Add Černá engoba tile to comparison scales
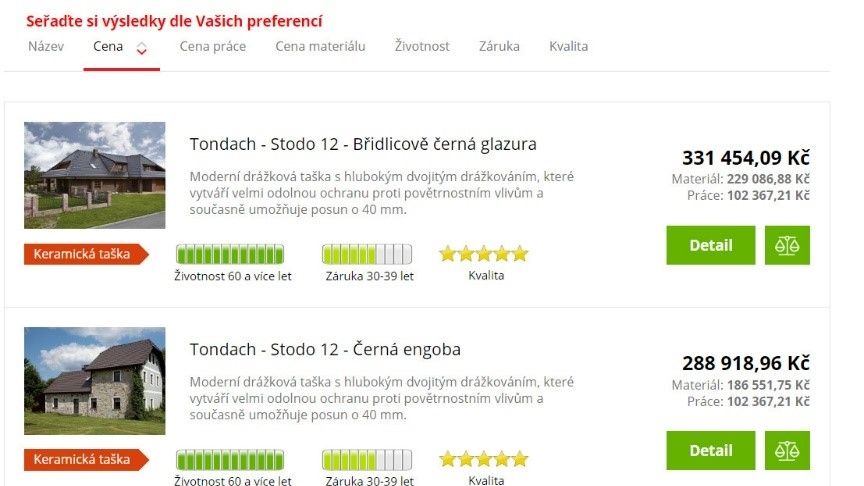The width and height of the screenshot is (864, 486). click(x=787, y=450)
